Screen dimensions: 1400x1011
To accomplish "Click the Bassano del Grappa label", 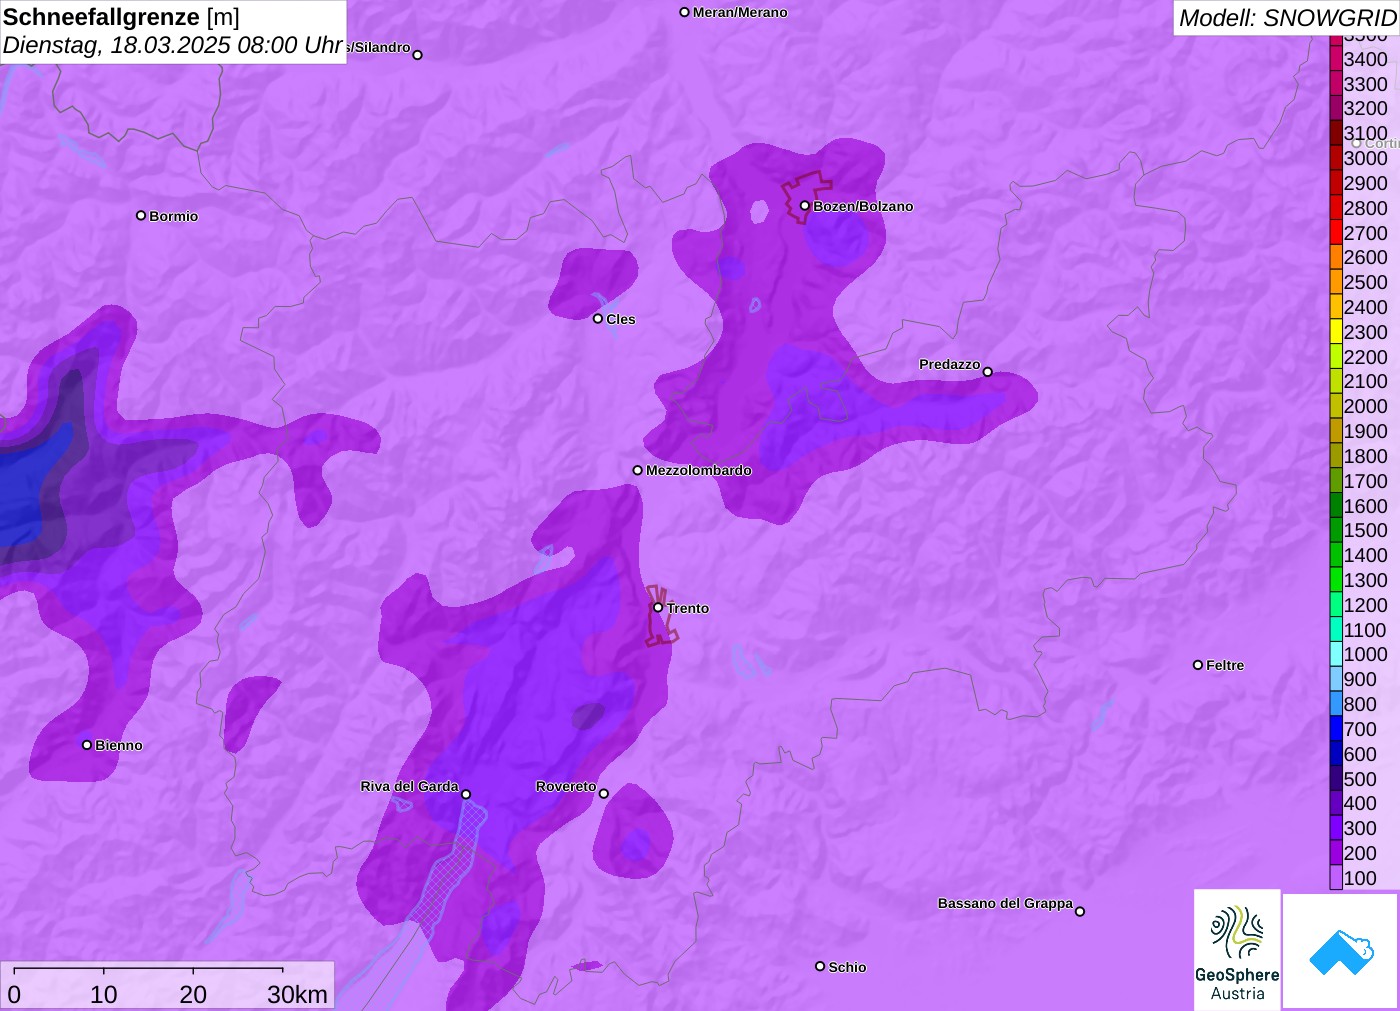I will [x=1005, y=903].
